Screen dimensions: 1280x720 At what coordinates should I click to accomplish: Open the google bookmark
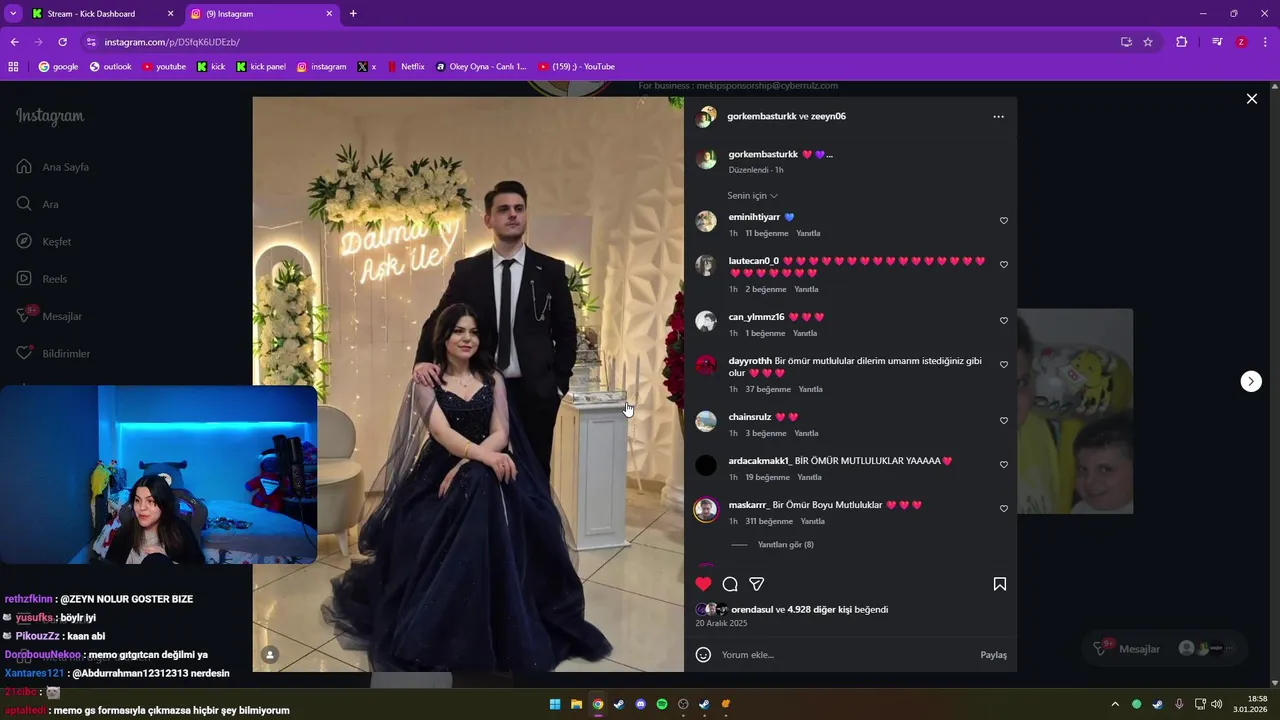pyautogui.click(x=58, y=67)
